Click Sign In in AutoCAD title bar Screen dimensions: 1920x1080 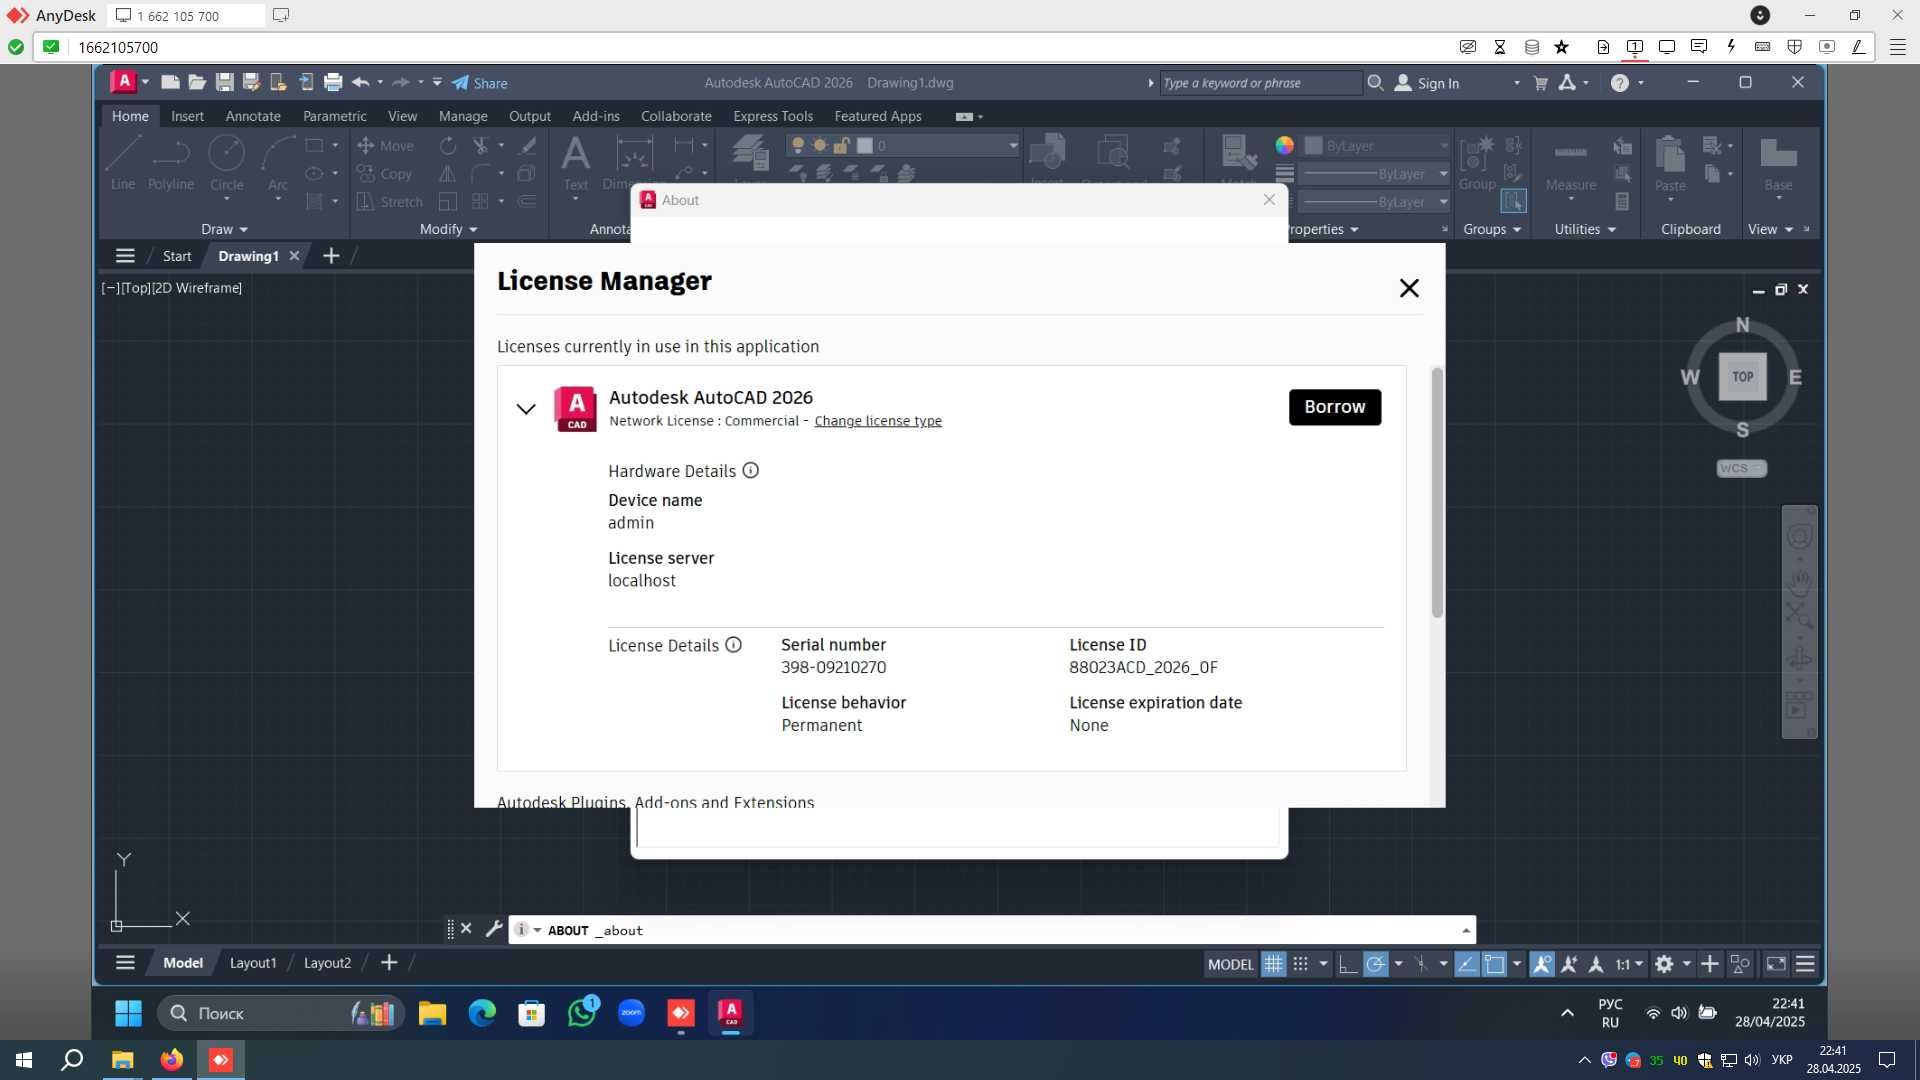pyautogui.click(x=1427, y=83)
